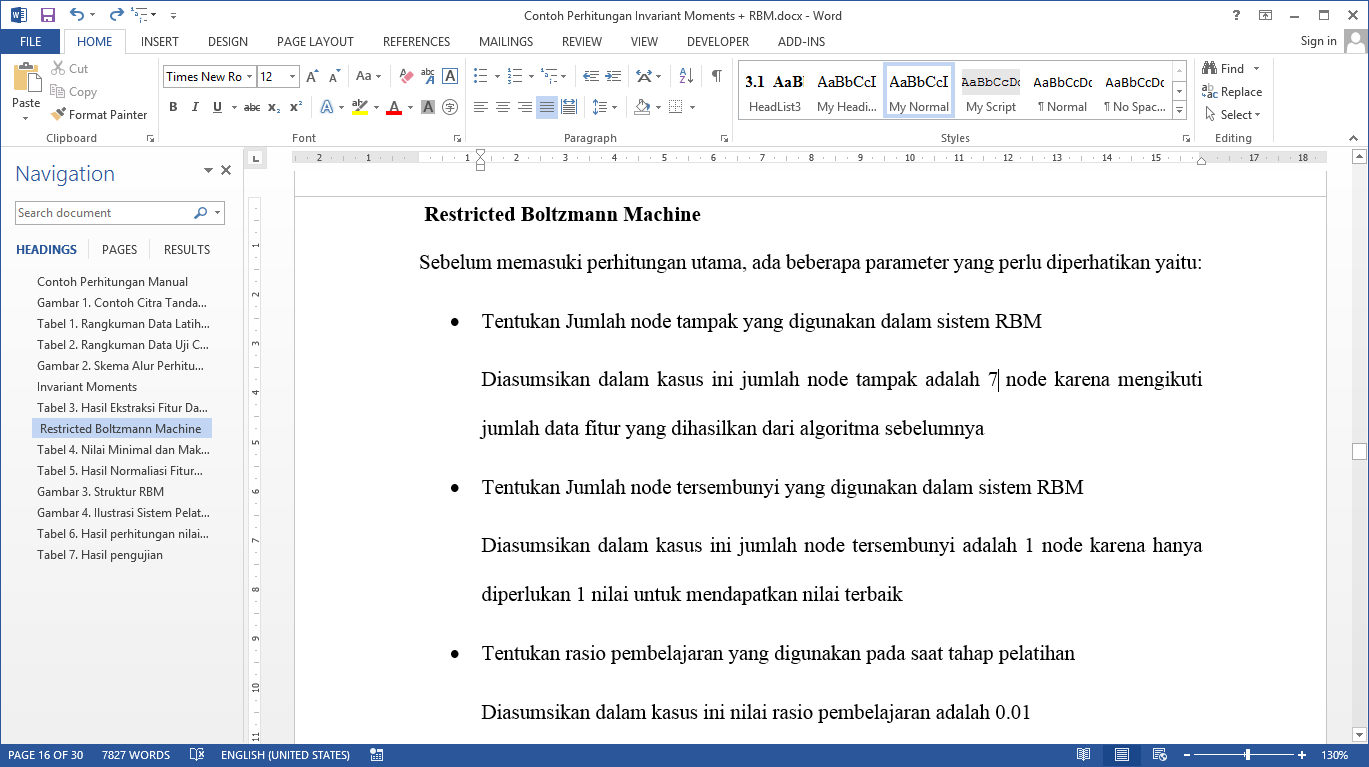
Task: Click the Sort A-Z icon
Action: pos(686,76)
